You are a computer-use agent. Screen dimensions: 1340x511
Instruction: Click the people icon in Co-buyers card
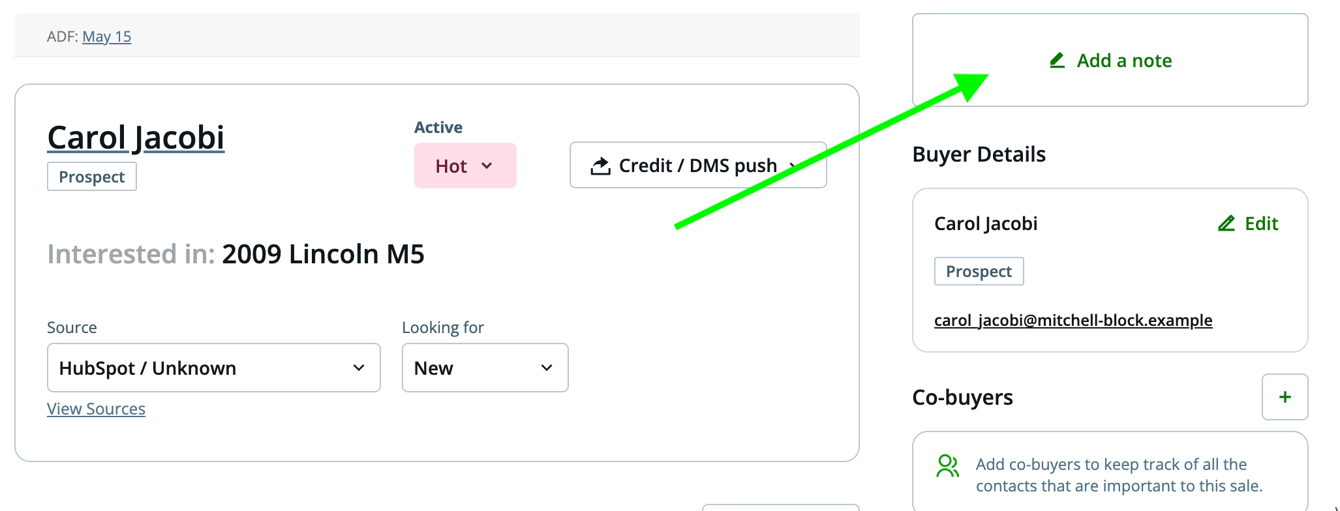(947, 466)
